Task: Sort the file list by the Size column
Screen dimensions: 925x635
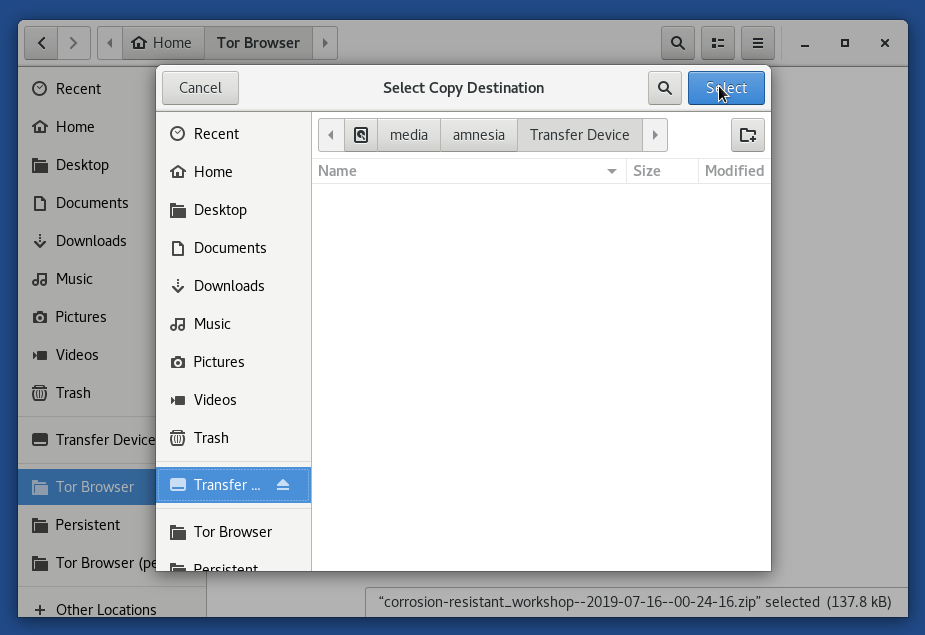Action: [662, 171]
